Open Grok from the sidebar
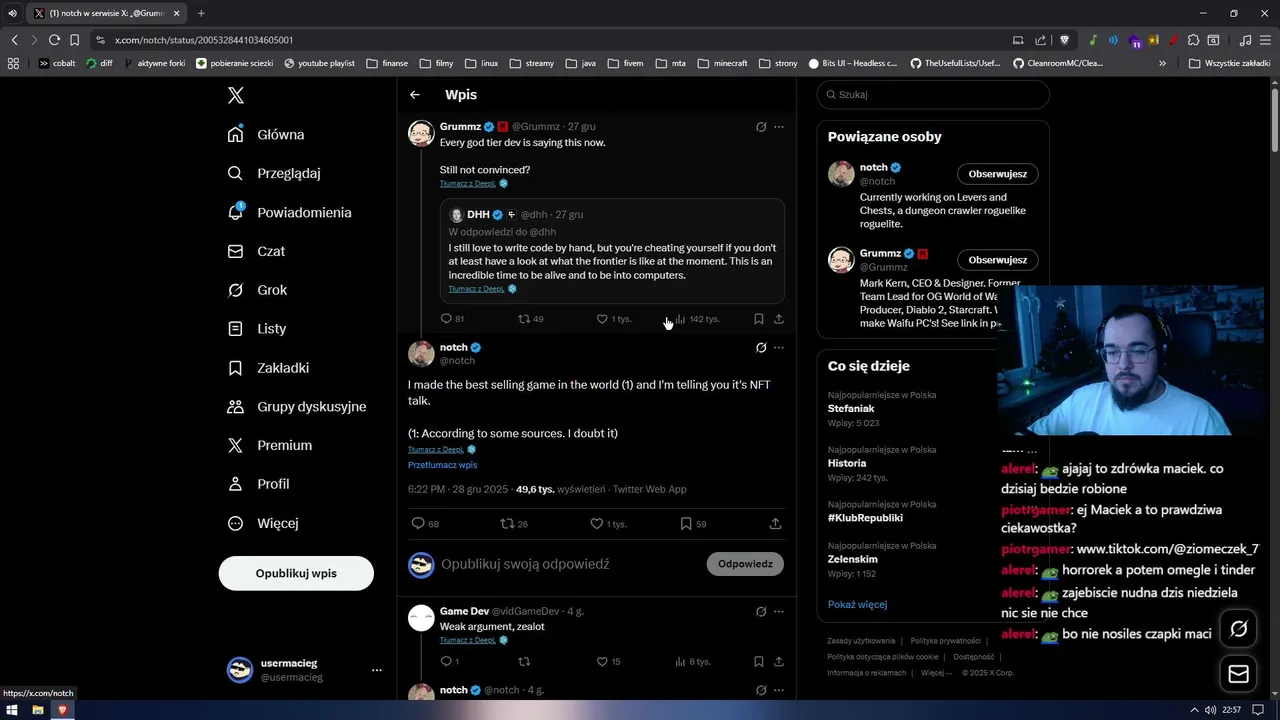The image size is (1280, 720). tap(258, 290)
